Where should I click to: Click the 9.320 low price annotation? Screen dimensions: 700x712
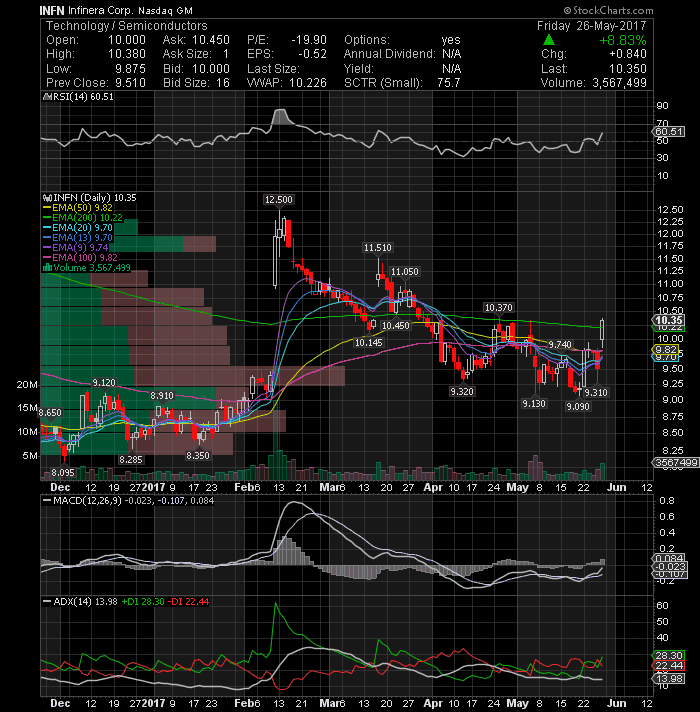[x=462, y=392]
